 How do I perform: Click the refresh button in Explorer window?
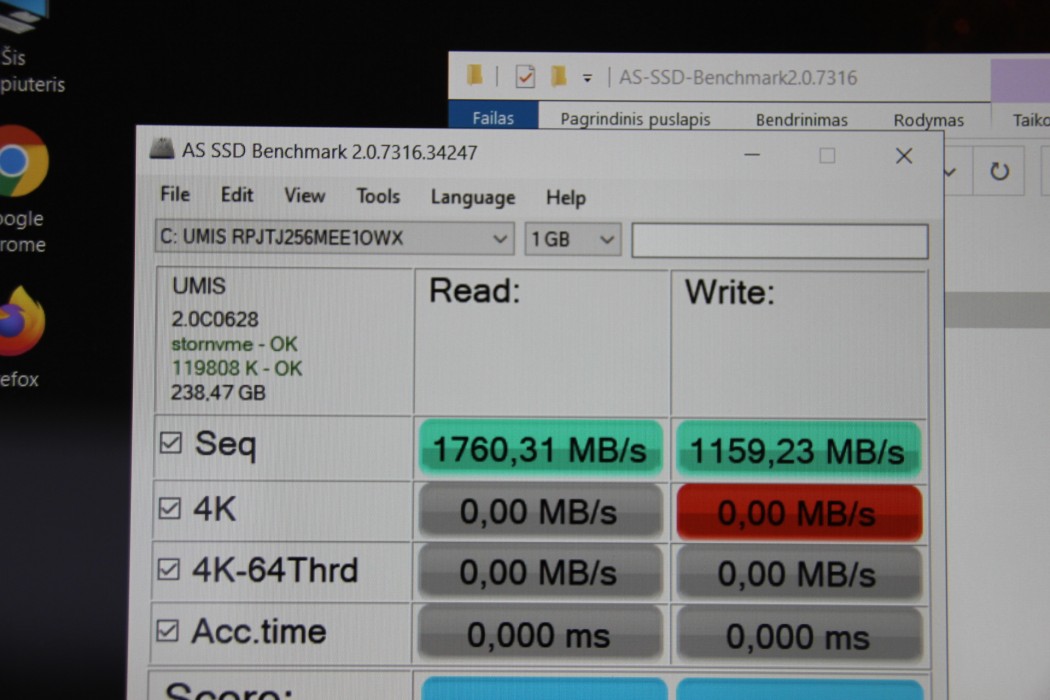click(x=999, y=171)
